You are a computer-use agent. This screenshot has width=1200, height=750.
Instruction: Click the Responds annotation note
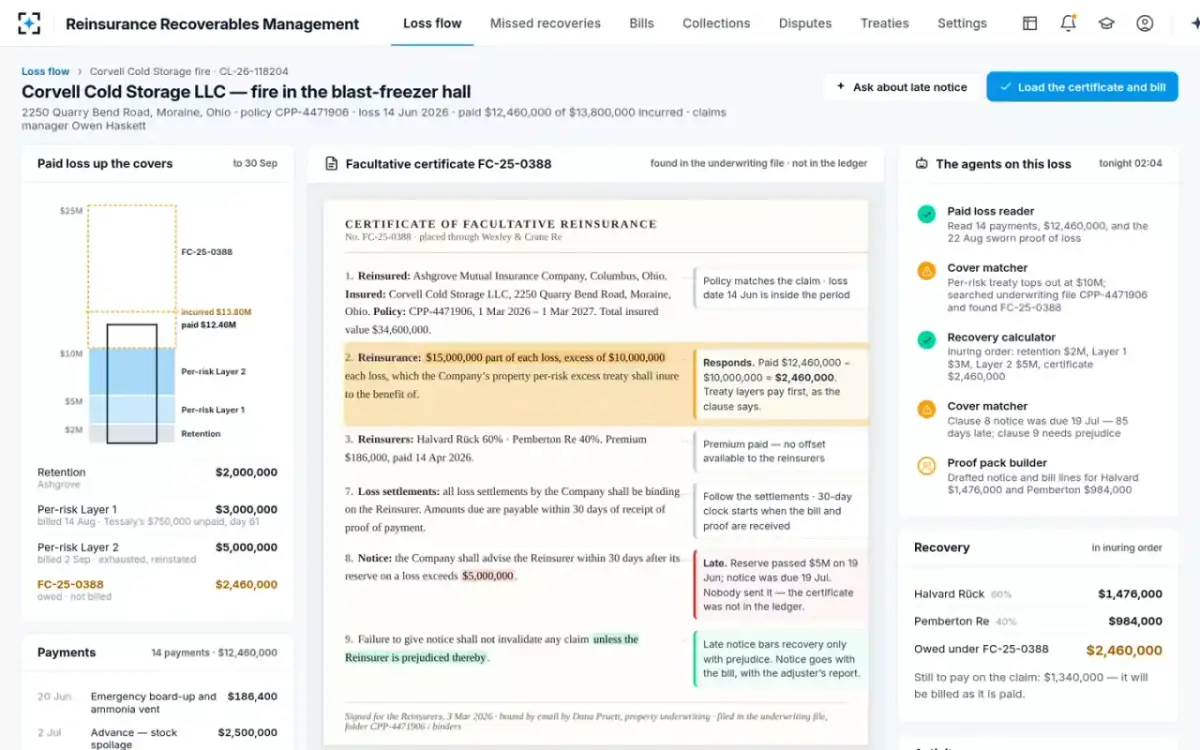coord(783,384)
